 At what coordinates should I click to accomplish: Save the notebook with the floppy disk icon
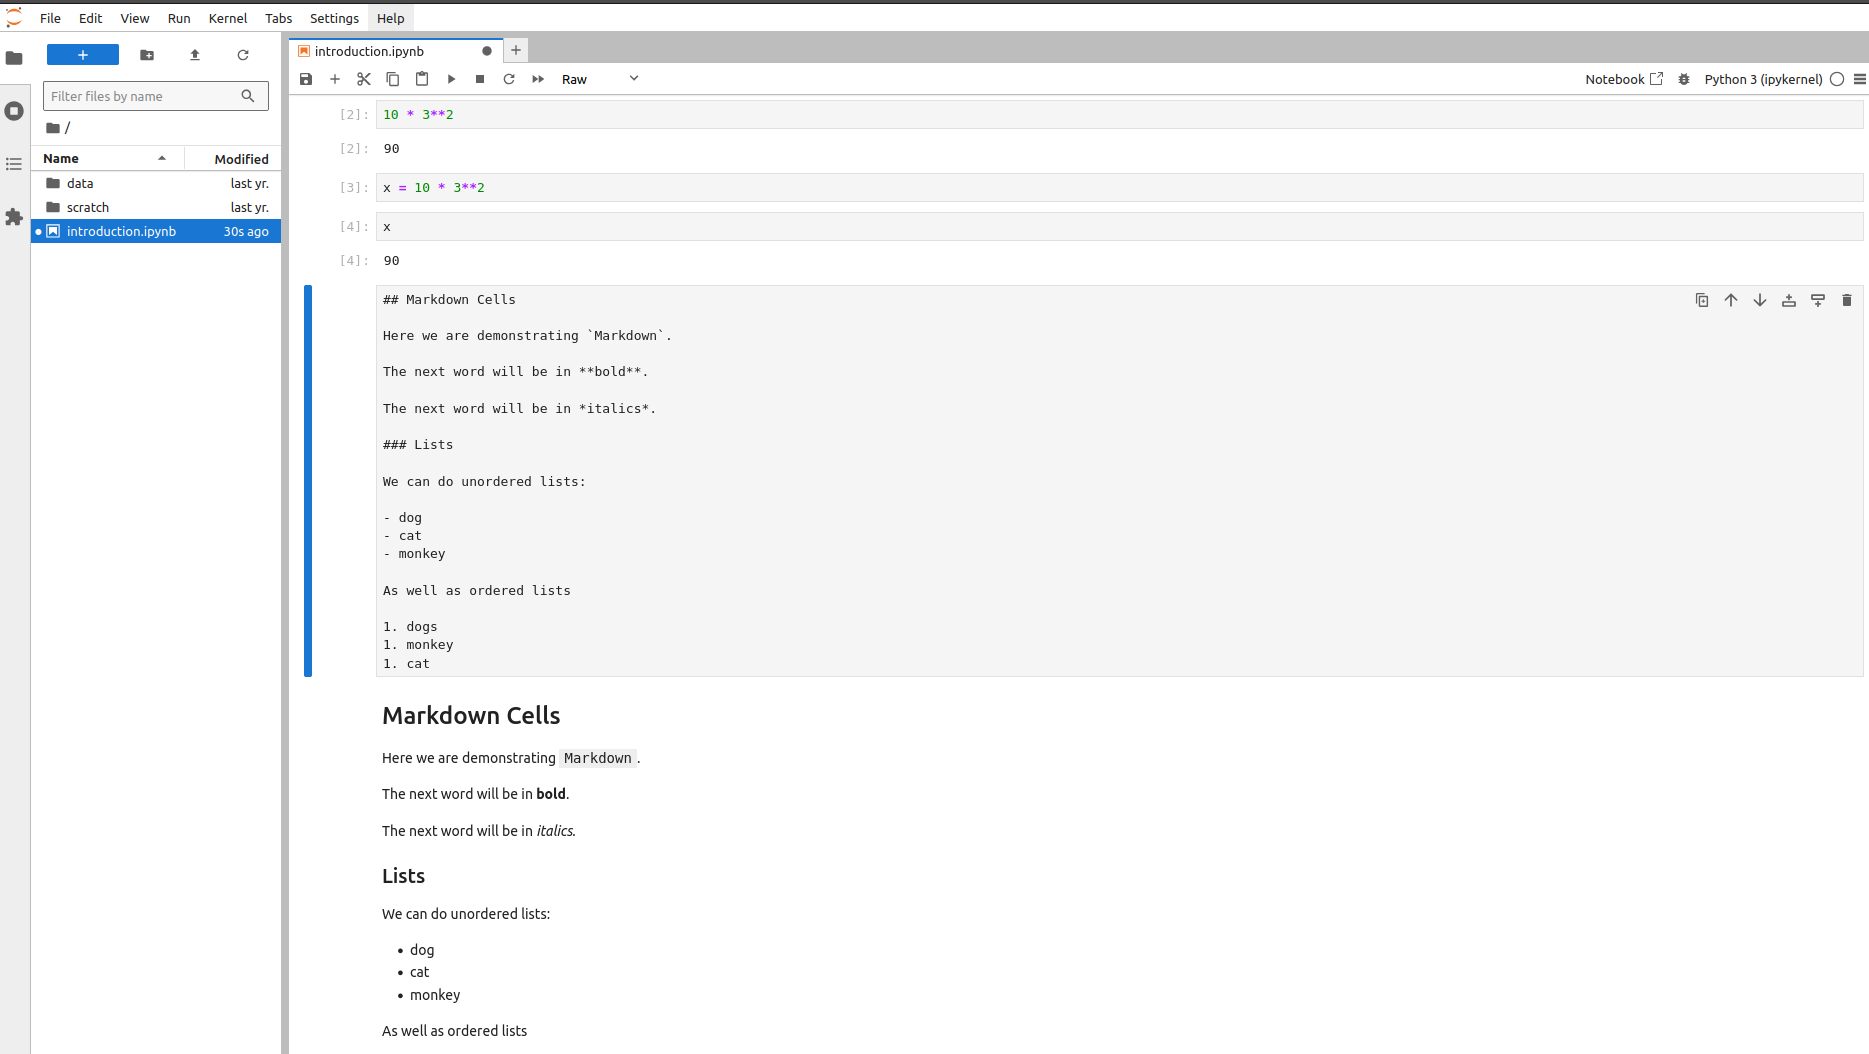click(x=306, y=79)
